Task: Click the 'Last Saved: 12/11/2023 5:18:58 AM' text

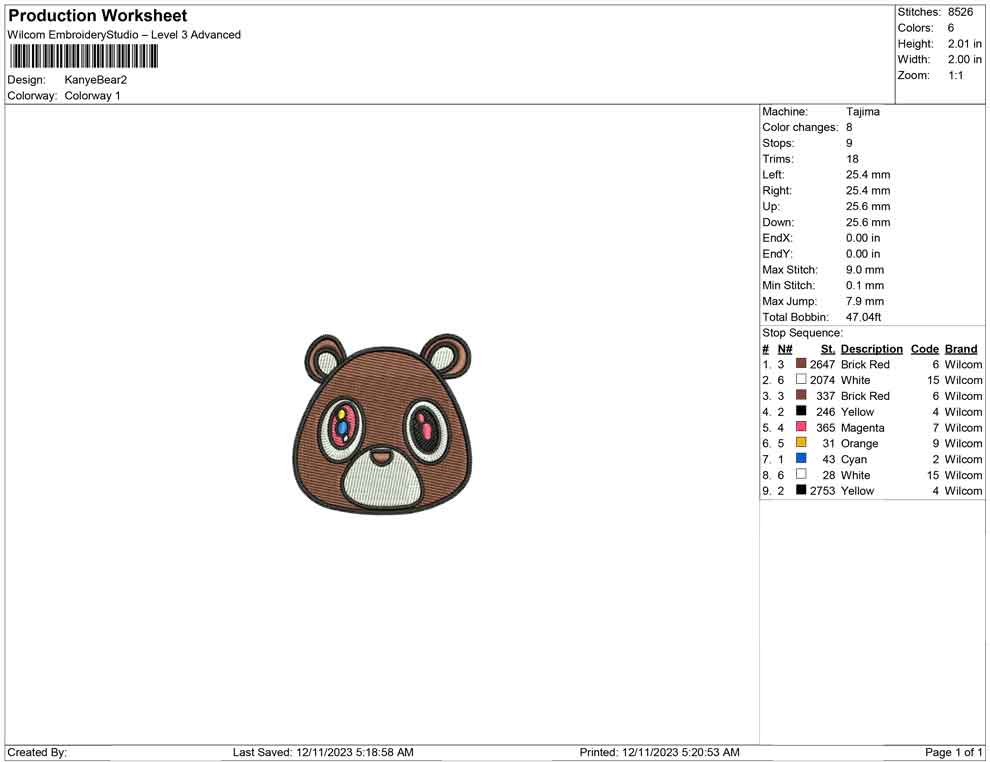Action: click(323, 752)
